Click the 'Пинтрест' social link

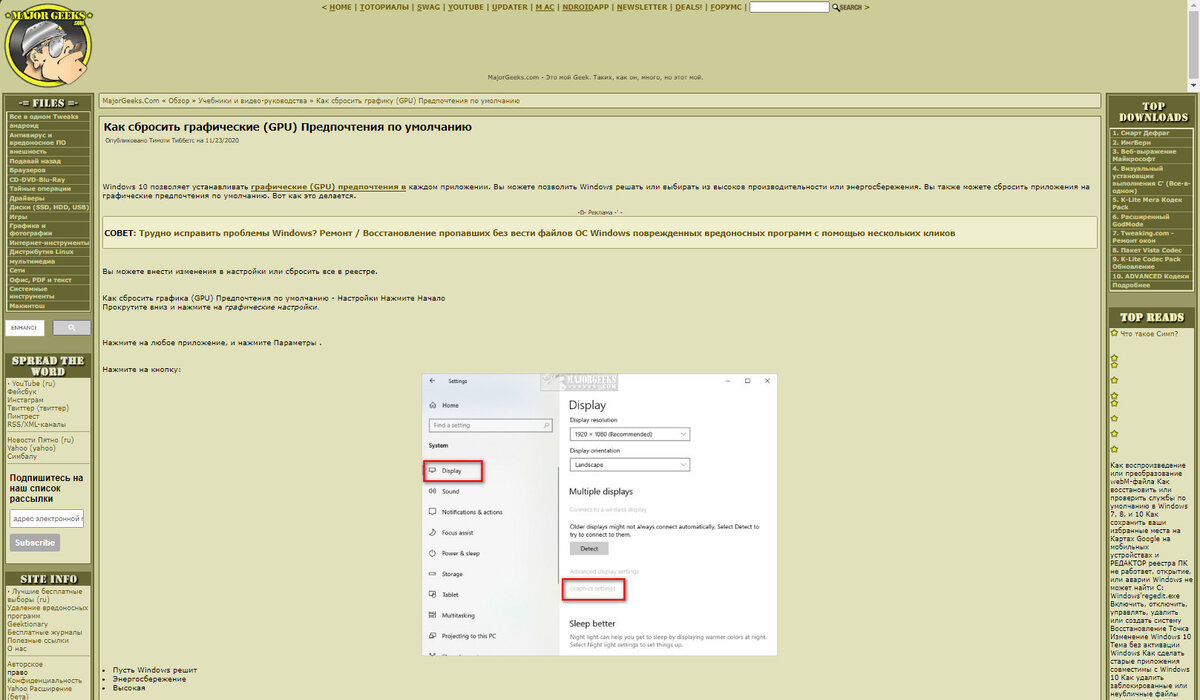click(x=23, y=415)
